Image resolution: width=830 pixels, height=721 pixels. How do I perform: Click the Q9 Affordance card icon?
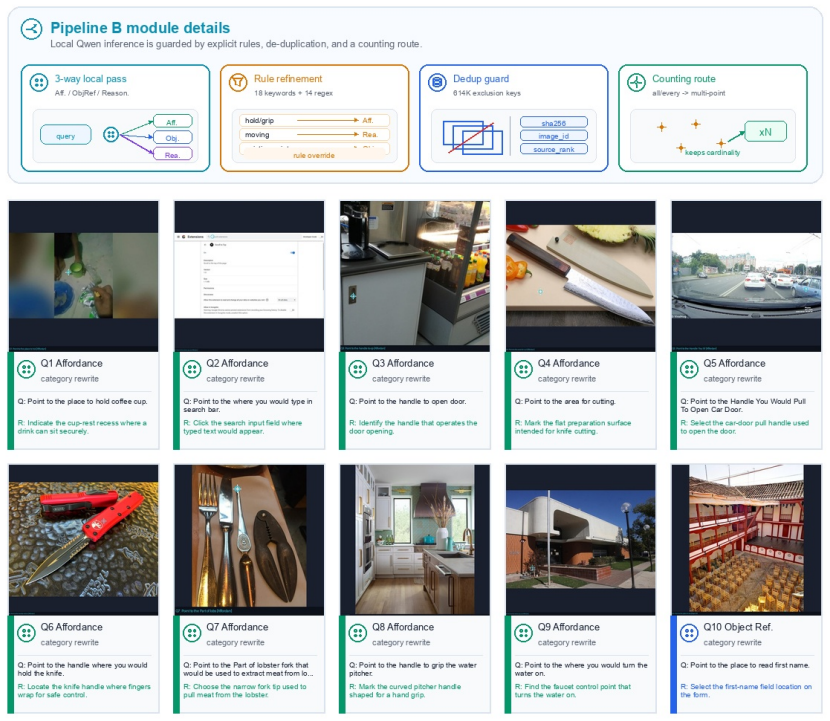point(523,633)
